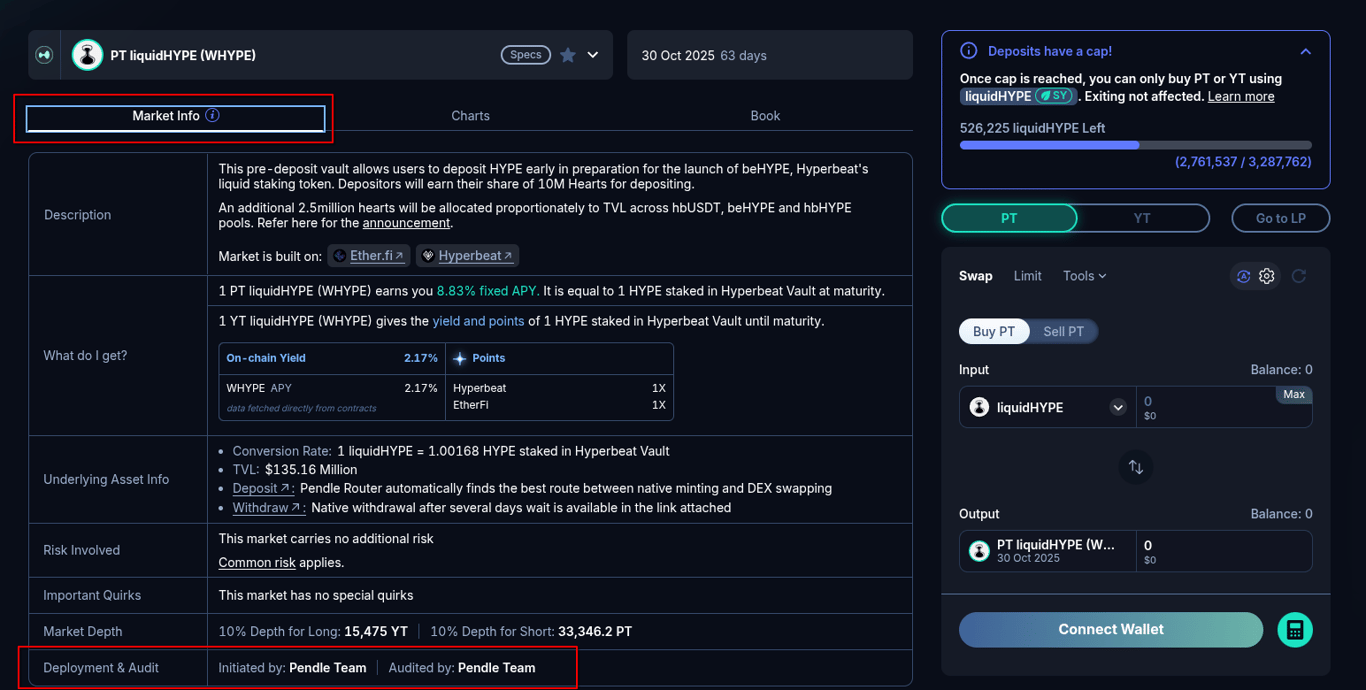
Task: Select the Market Info tab
Action: 176,117
